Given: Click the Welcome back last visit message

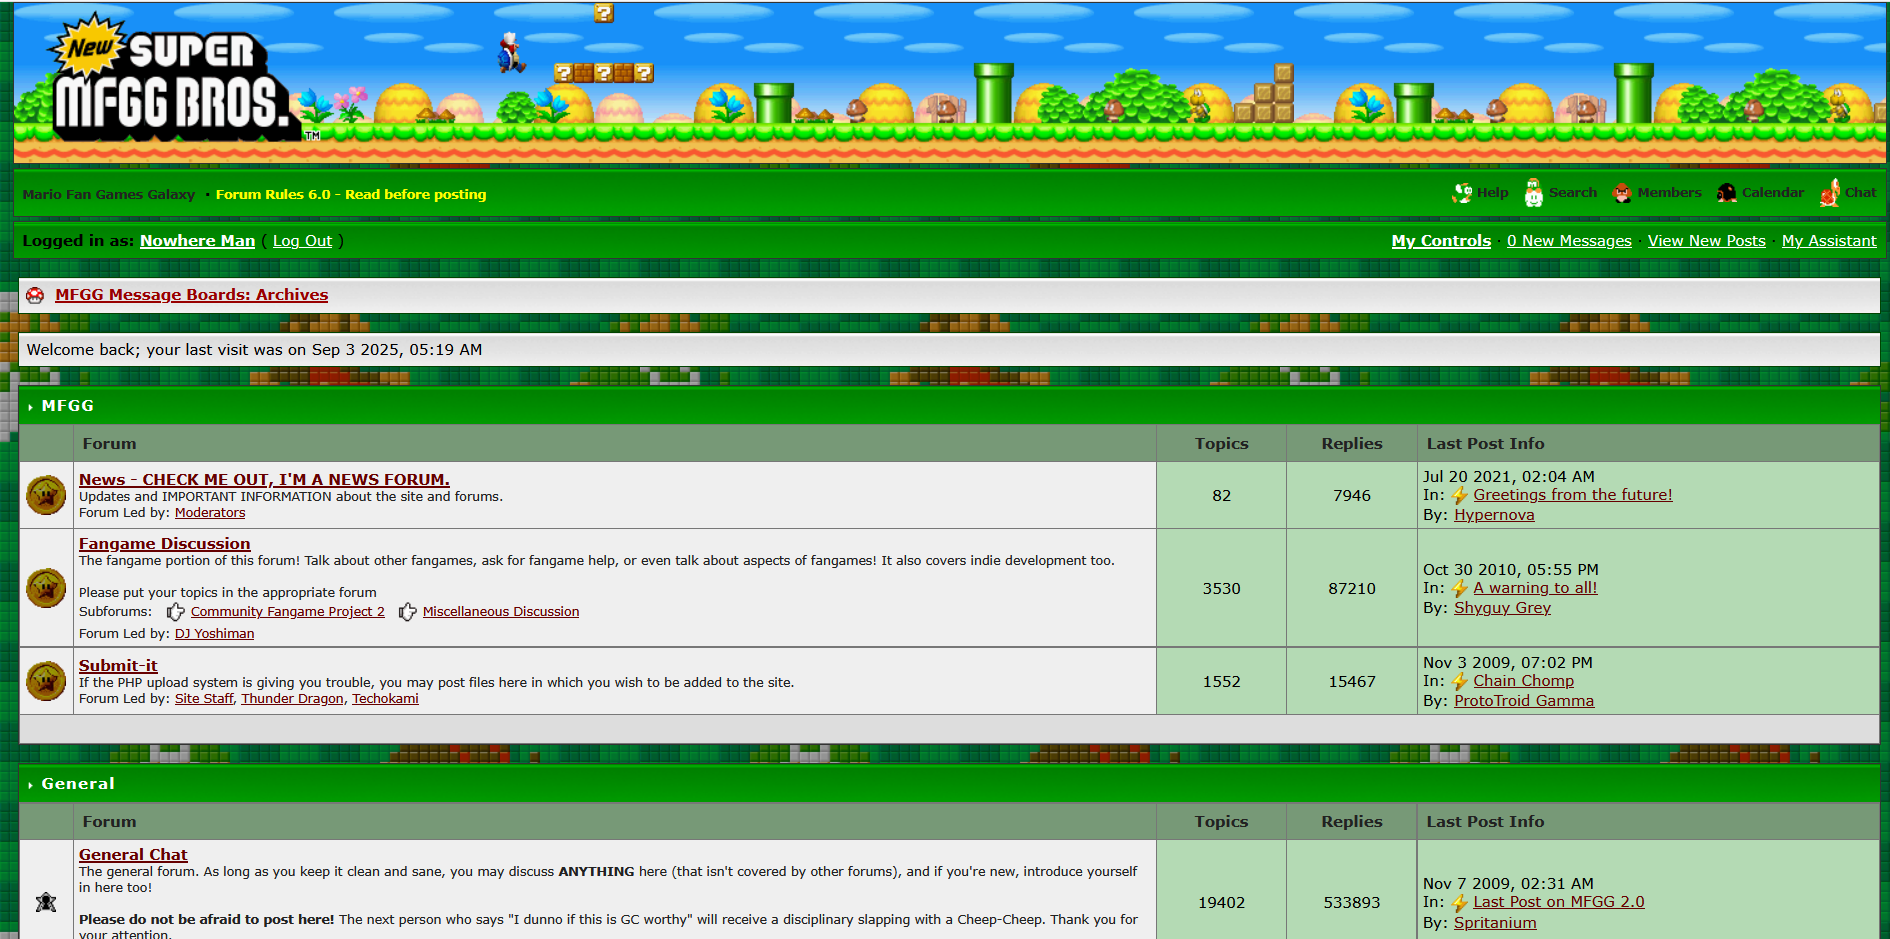Looking at the screenshot, I should coord(254,350).
